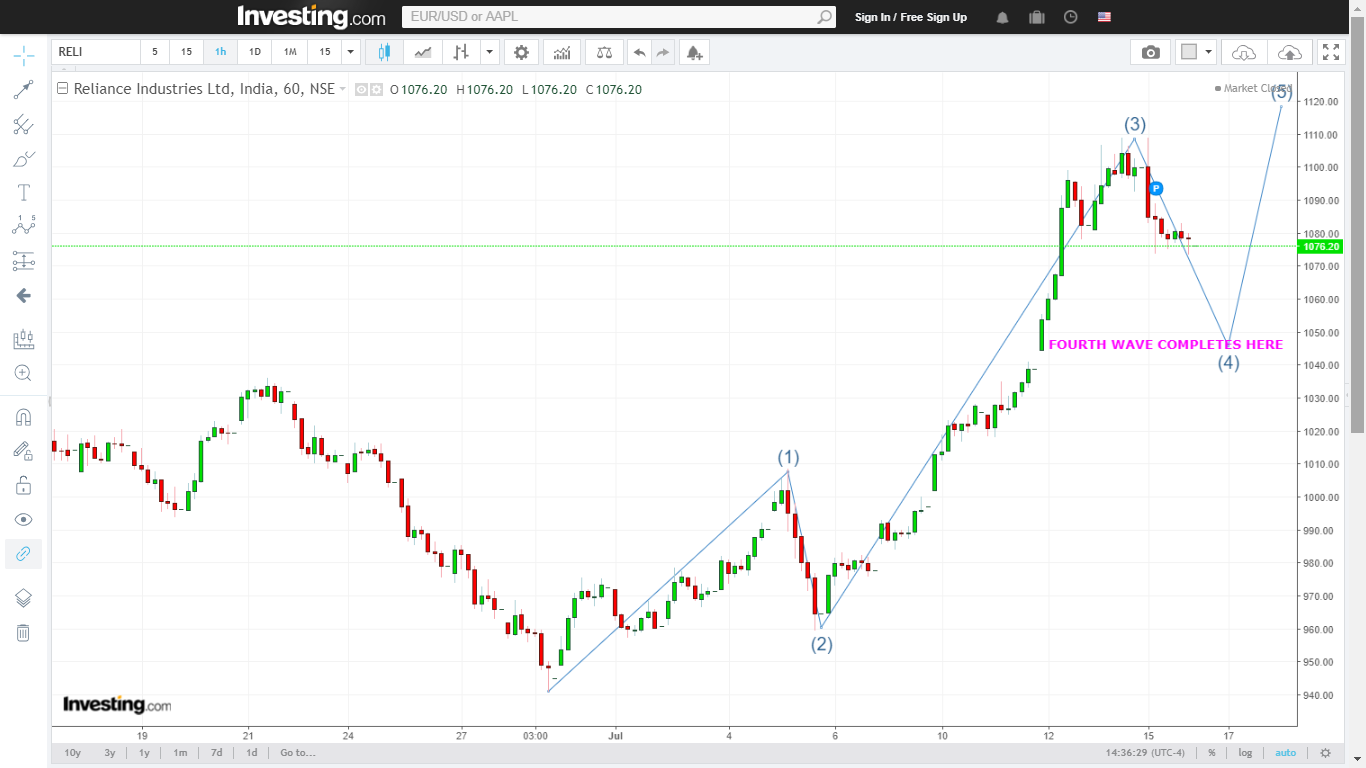Image resolution: width=1366 pixels, height=768 pixels.
Task: Select the Text annotation tool
Action: [x=23, y=192]
